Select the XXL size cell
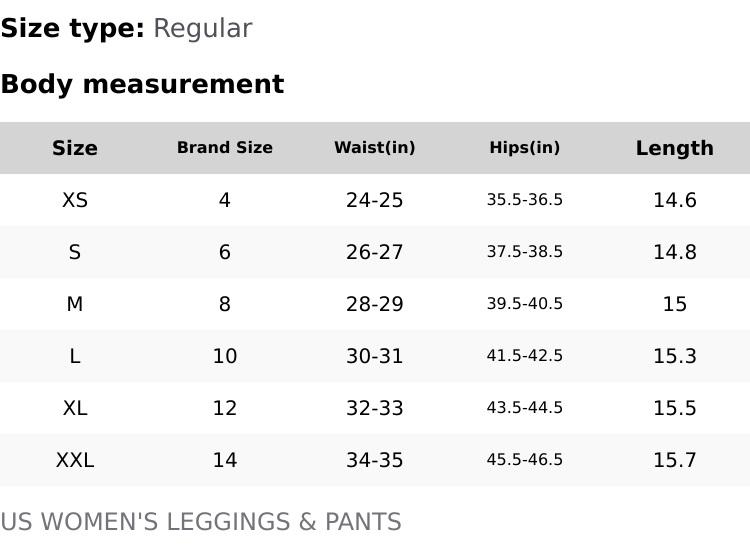The width and height of the screenshot is (750, 558). point(75,460)
